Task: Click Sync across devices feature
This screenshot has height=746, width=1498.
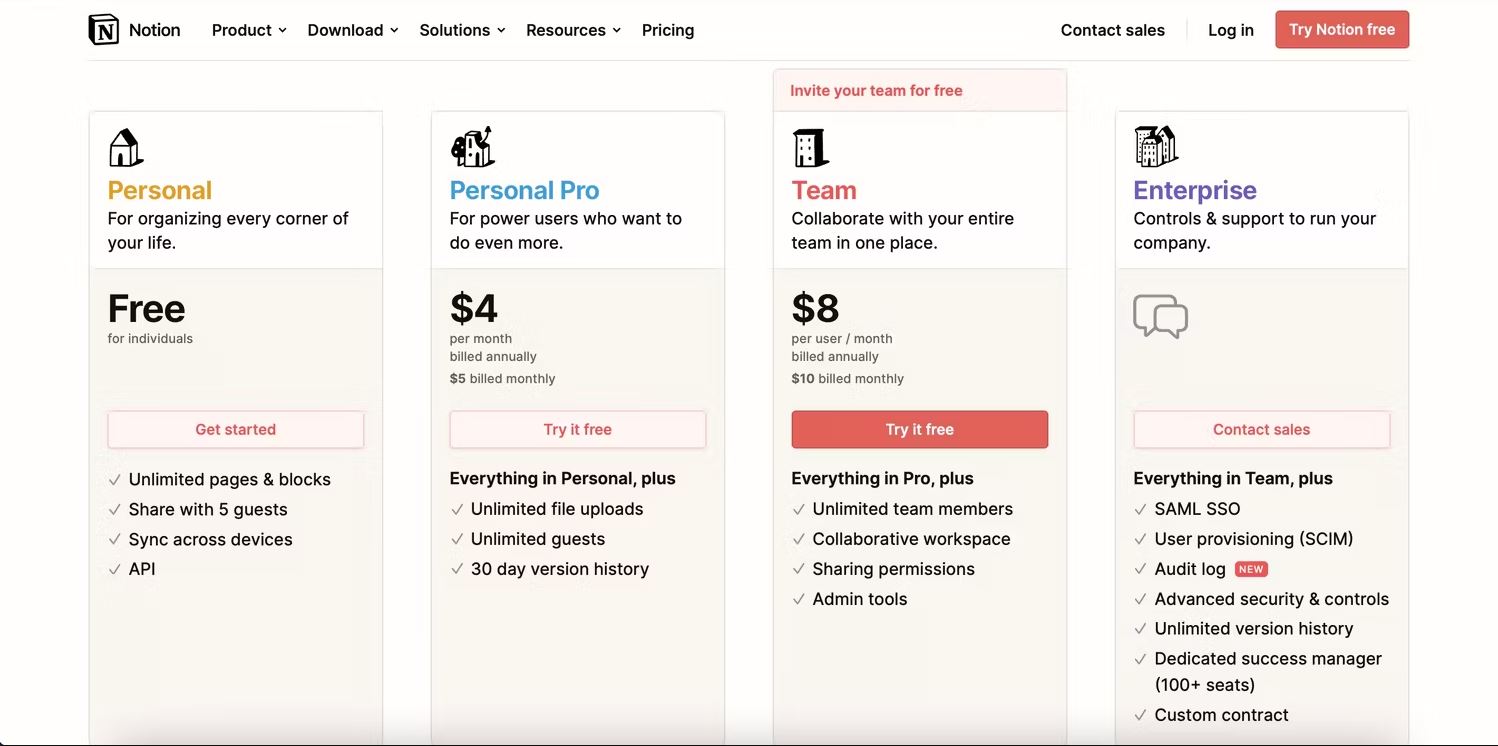Action: point(211,540)
